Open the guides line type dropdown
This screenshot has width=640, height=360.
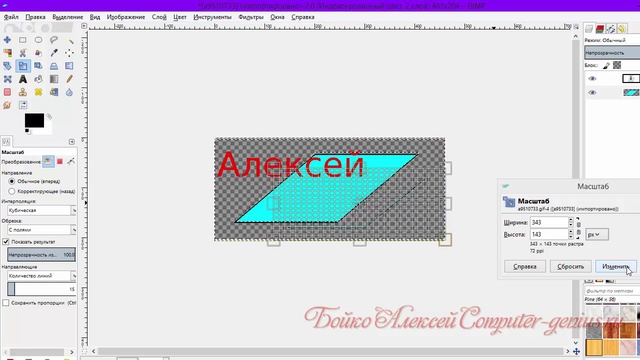point(41,276)
